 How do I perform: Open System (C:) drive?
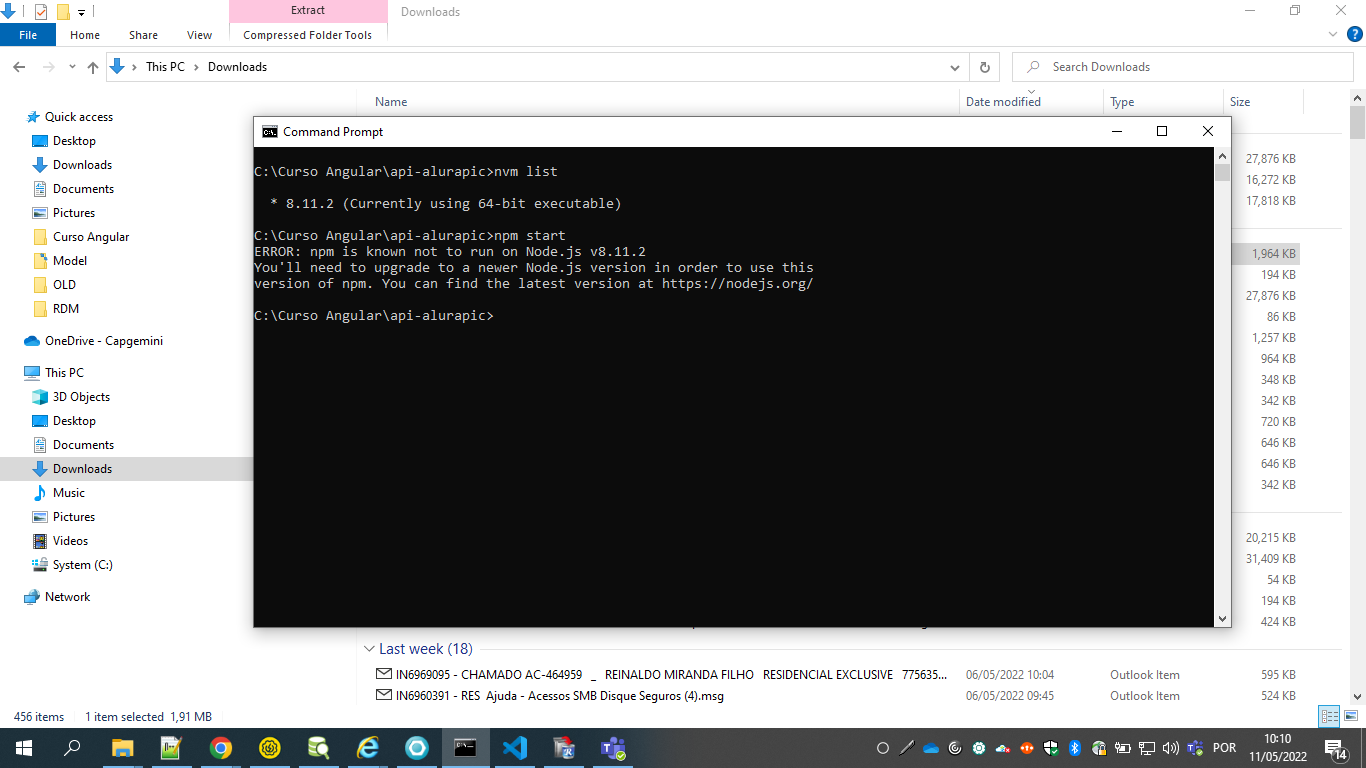82,565
